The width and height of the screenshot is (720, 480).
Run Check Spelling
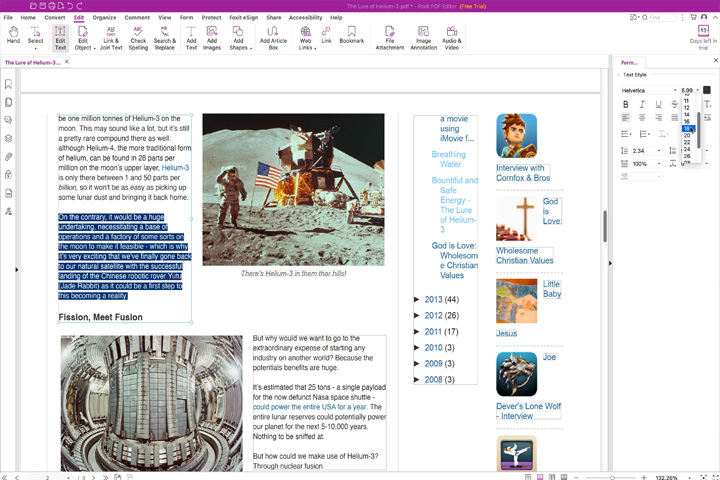tap(138, 38)
